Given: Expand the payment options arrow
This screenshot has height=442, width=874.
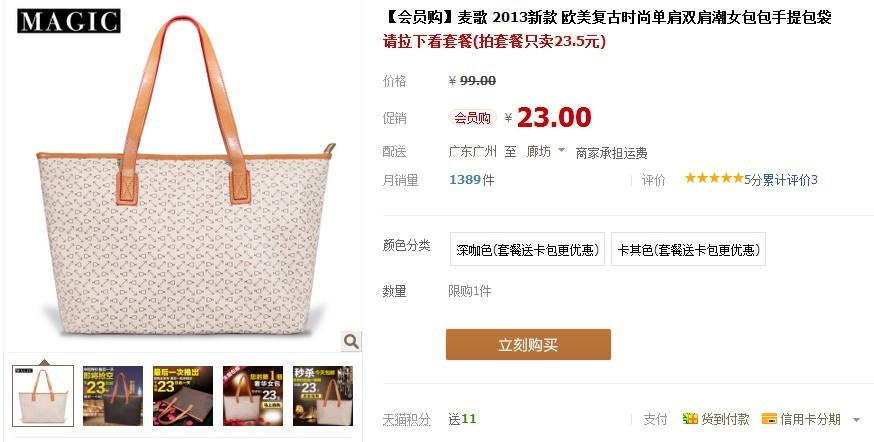Looking at the screenshot, I should click(857, 420).
